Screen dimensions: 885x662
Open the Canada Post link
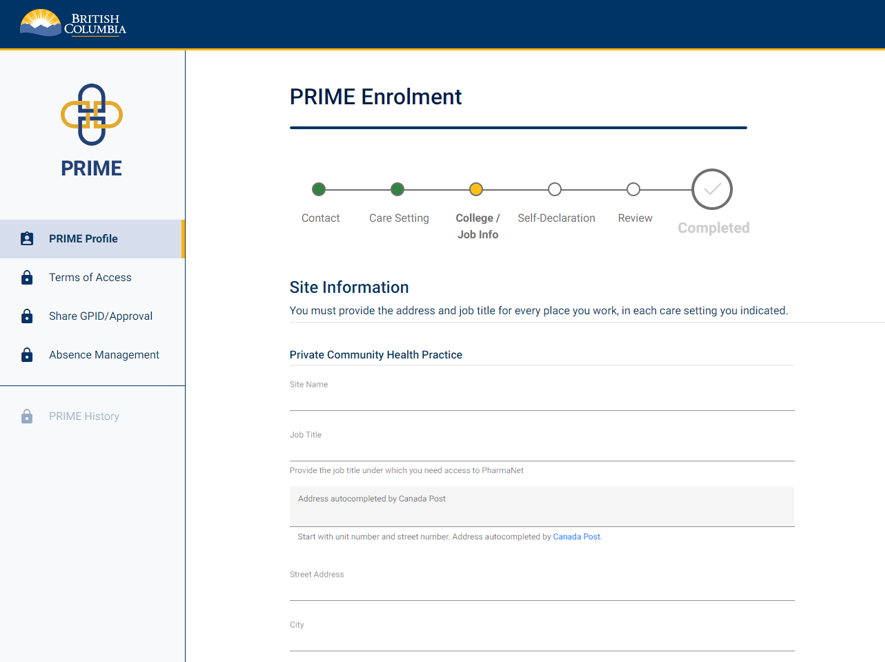[576, 536]
